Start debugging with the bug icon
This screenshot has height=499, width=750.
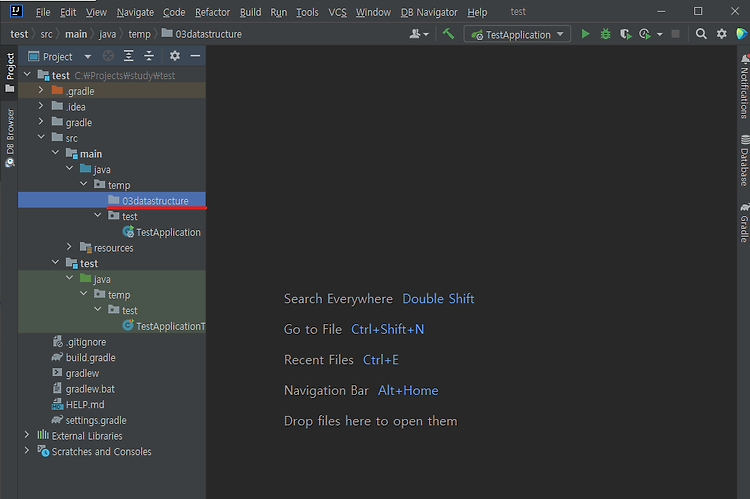[x=606, y=34]
